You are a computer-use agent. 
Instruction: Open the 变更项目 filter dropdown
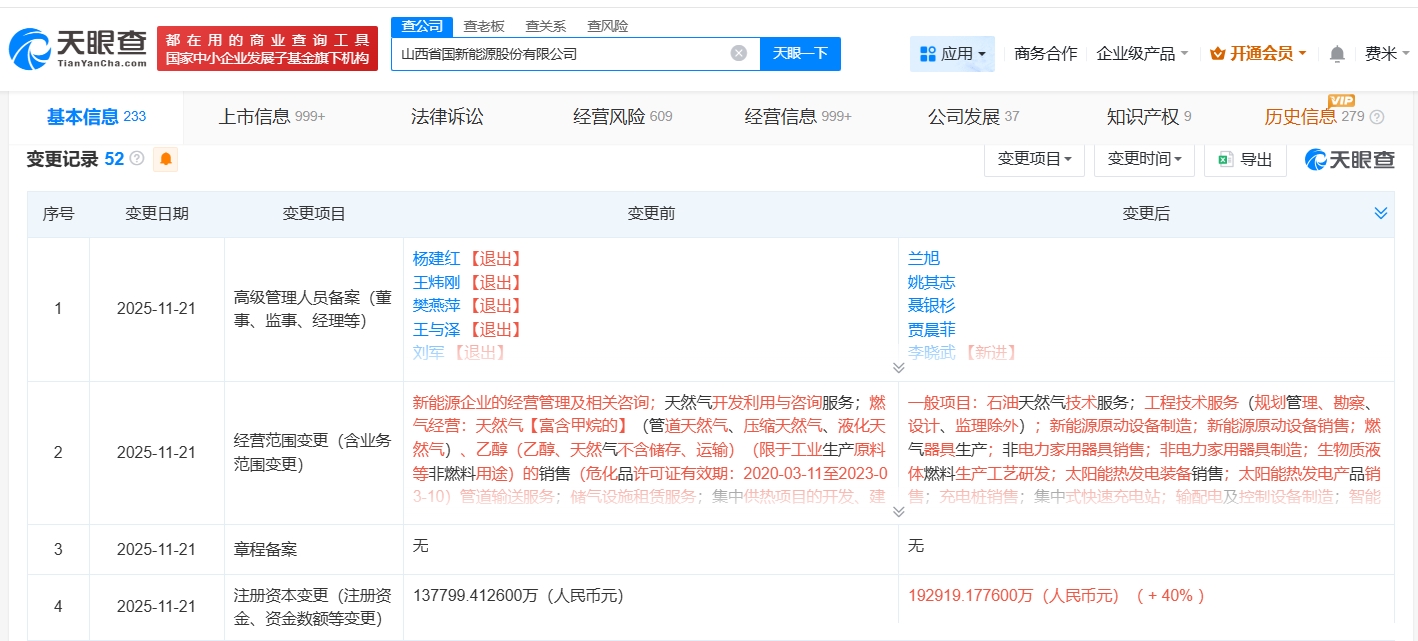[x=1034, y=159]
